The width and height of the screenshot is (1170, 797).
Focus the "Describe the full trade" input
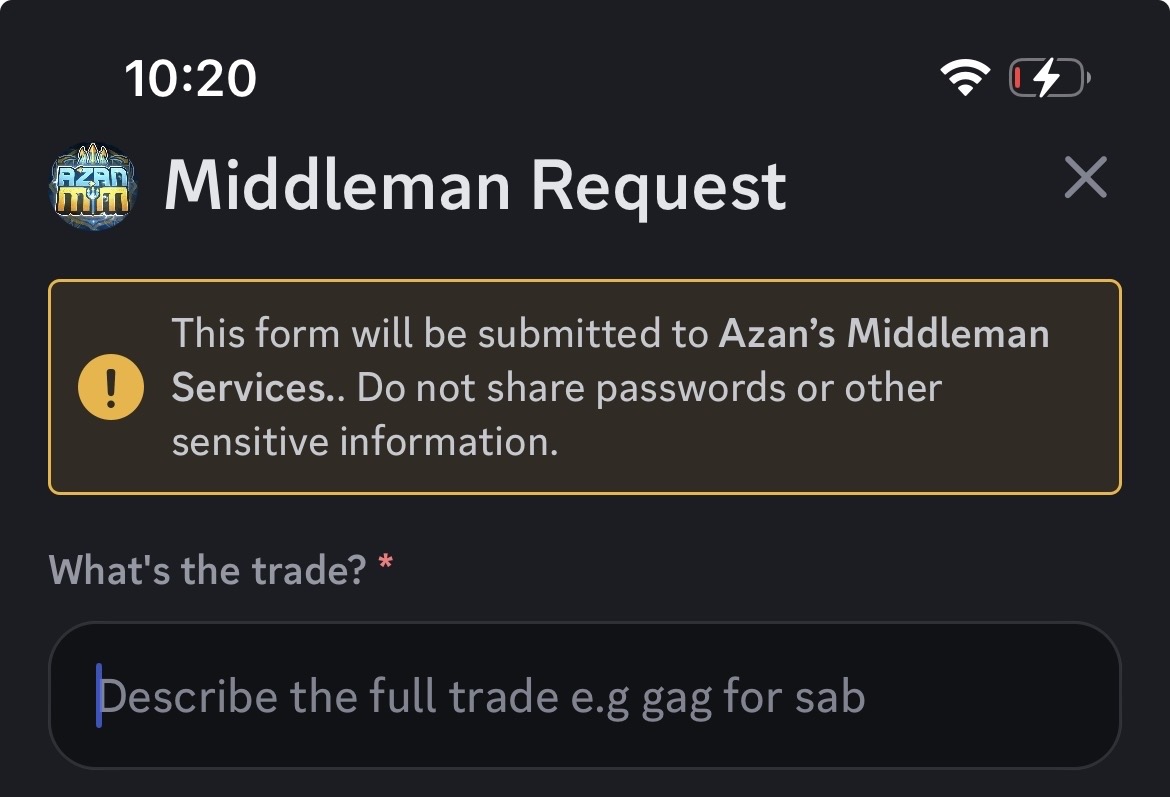point(584,696)
